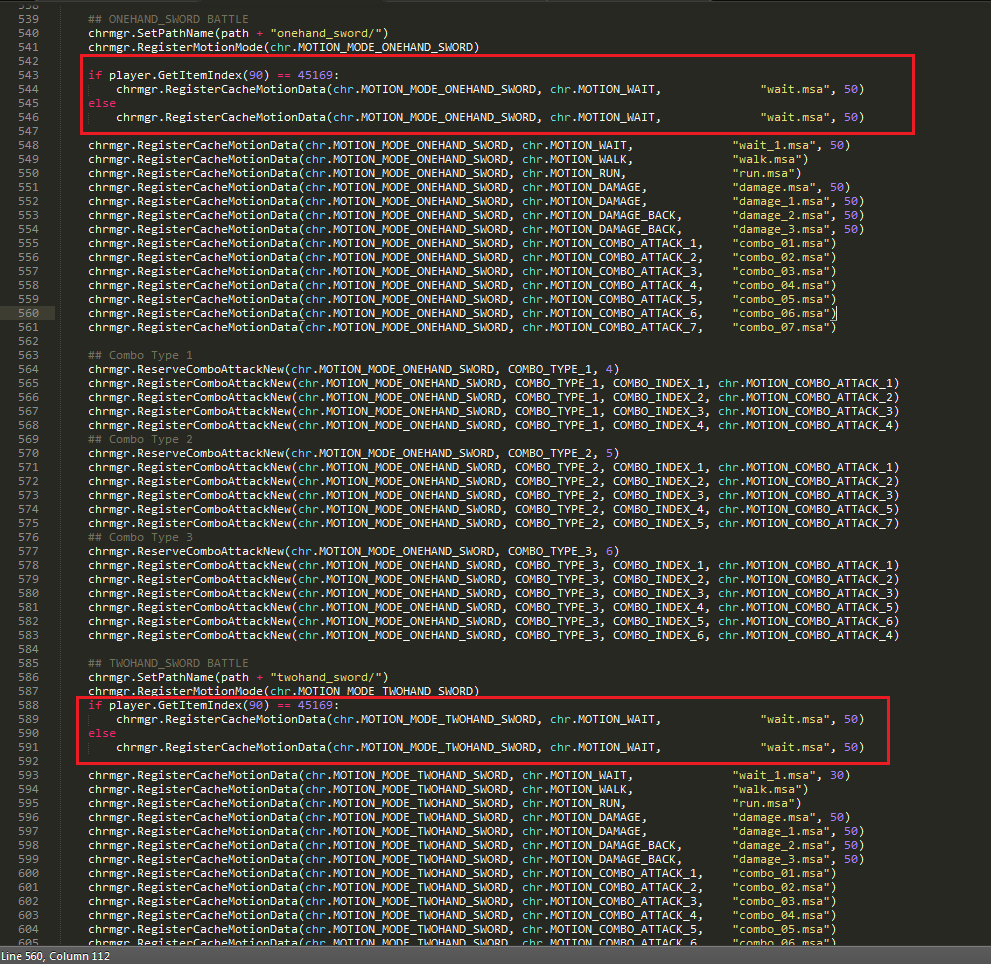
Task: Click the string "twohand_sword/" on line 586
Action: click(x=326, y=677)
